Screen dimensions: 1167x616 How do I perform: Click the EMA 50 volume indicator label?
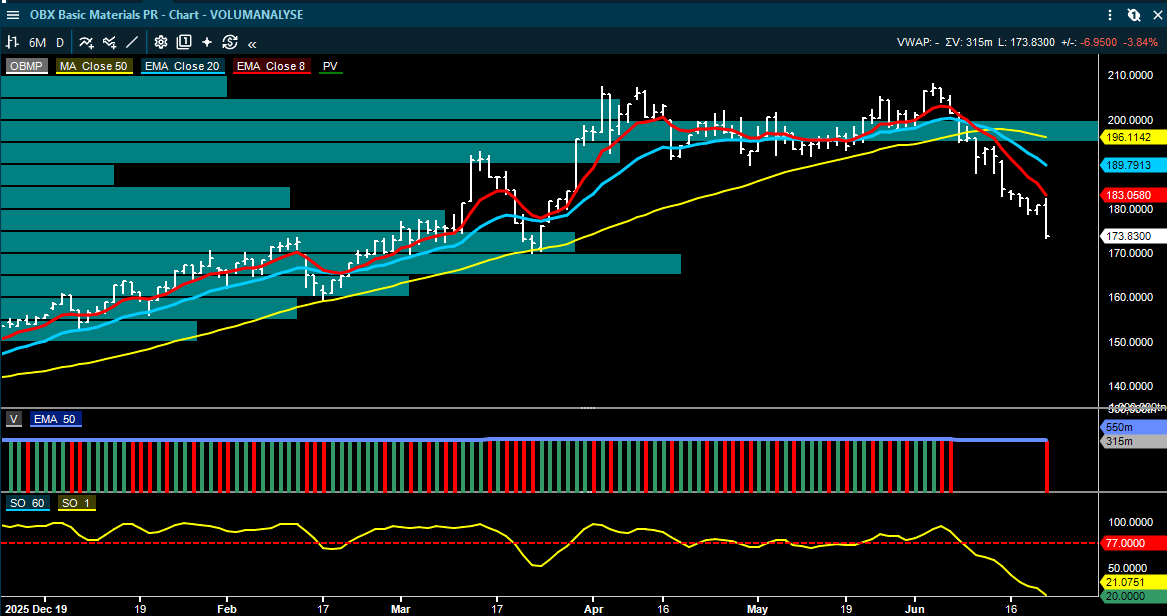pyautogui.click(x=56, y=420)
